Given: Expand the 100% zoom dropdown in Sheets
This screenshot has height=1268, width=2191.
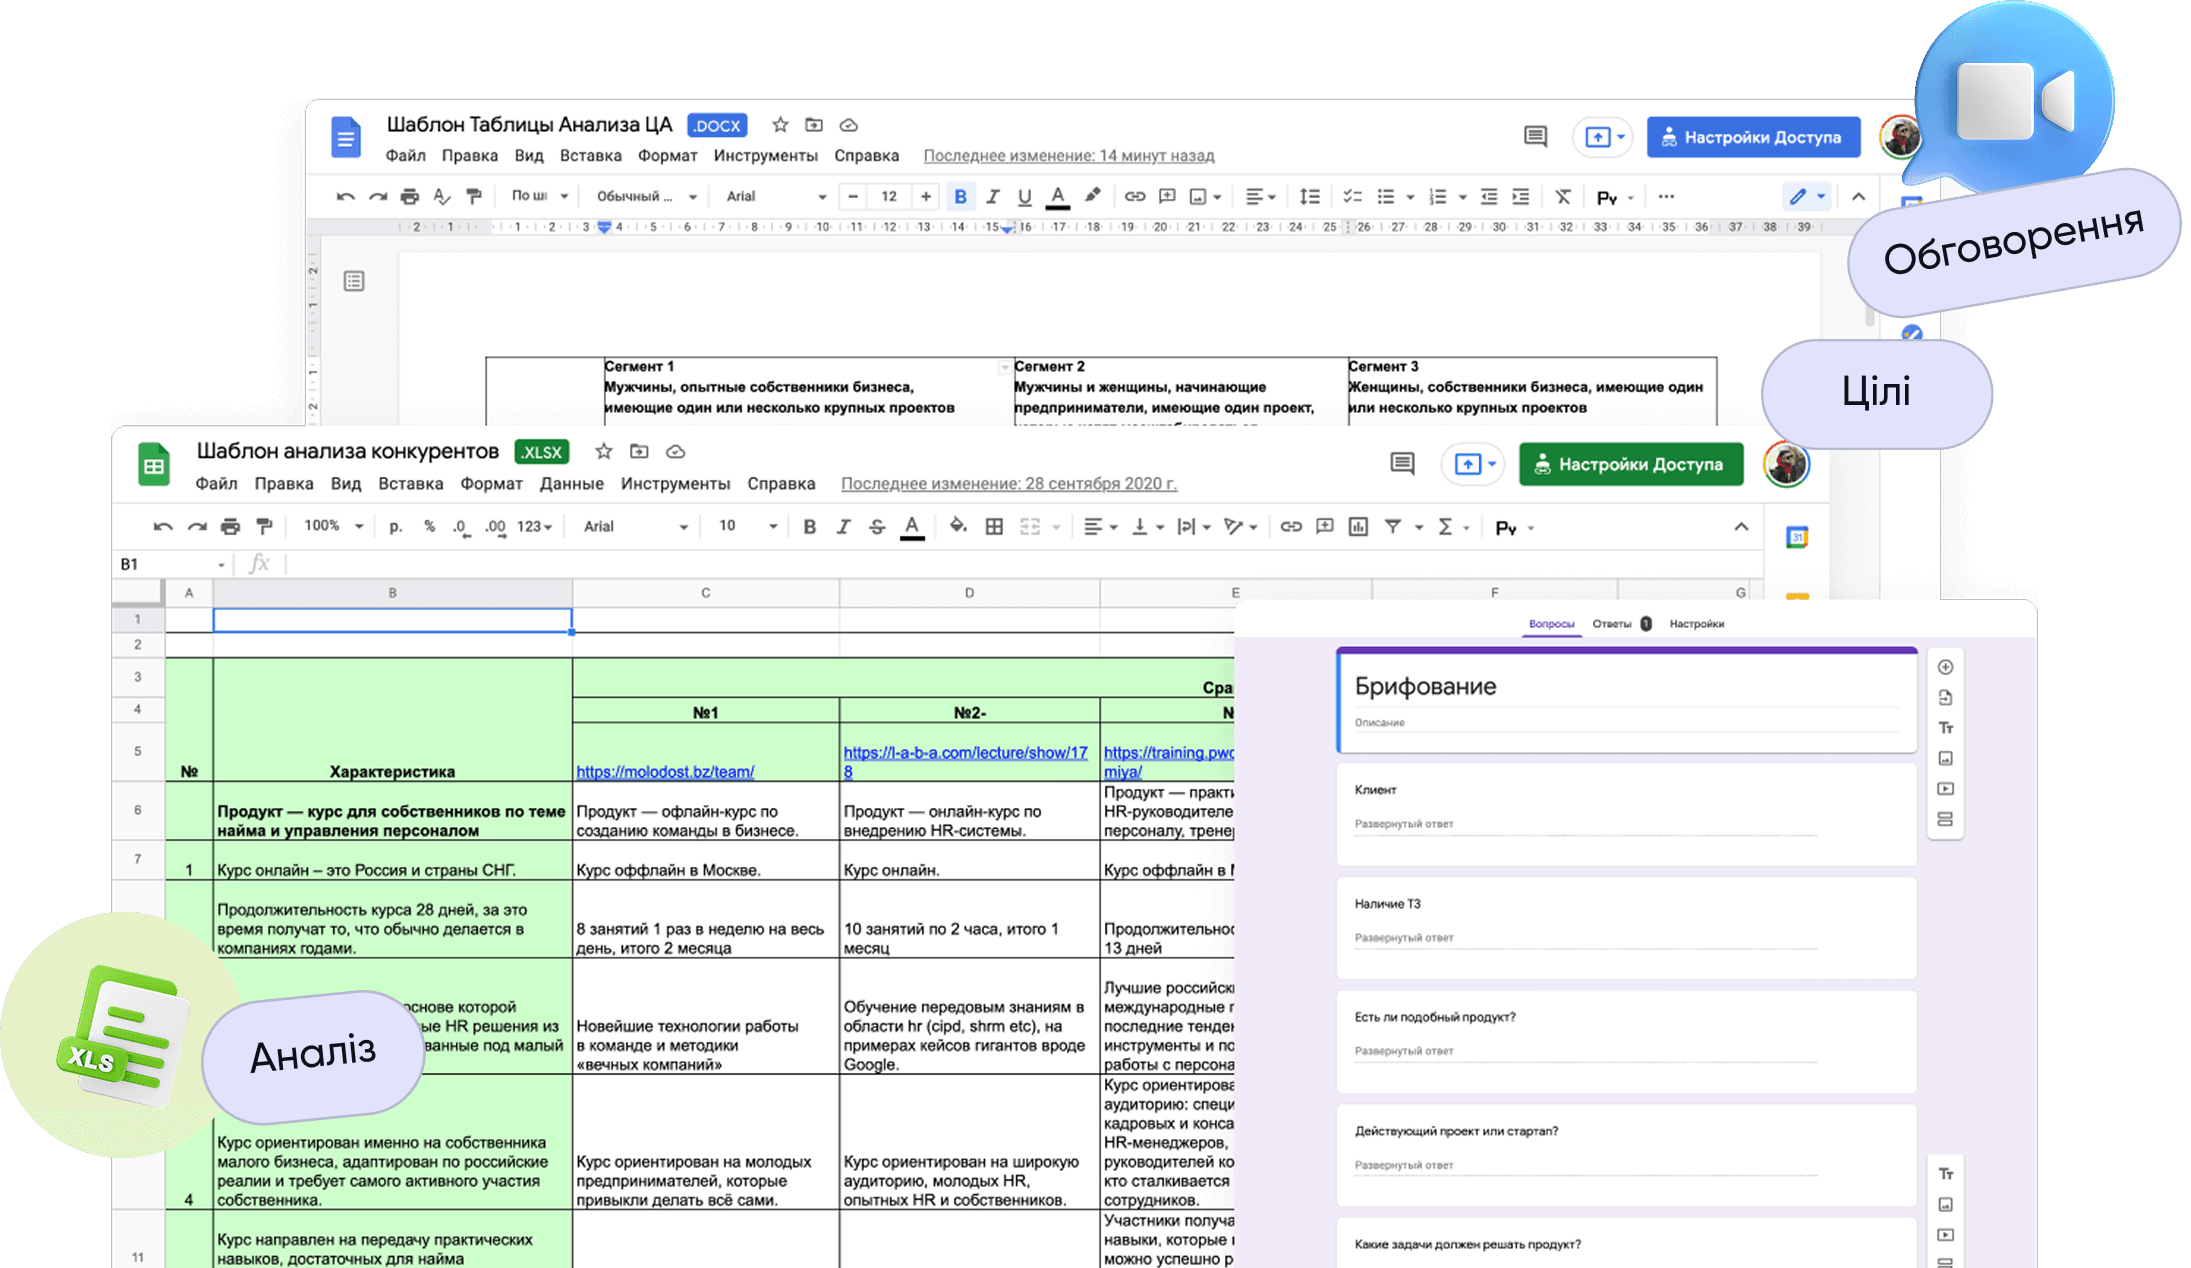Looking at the screenshot, I should [x=334, y=526].
